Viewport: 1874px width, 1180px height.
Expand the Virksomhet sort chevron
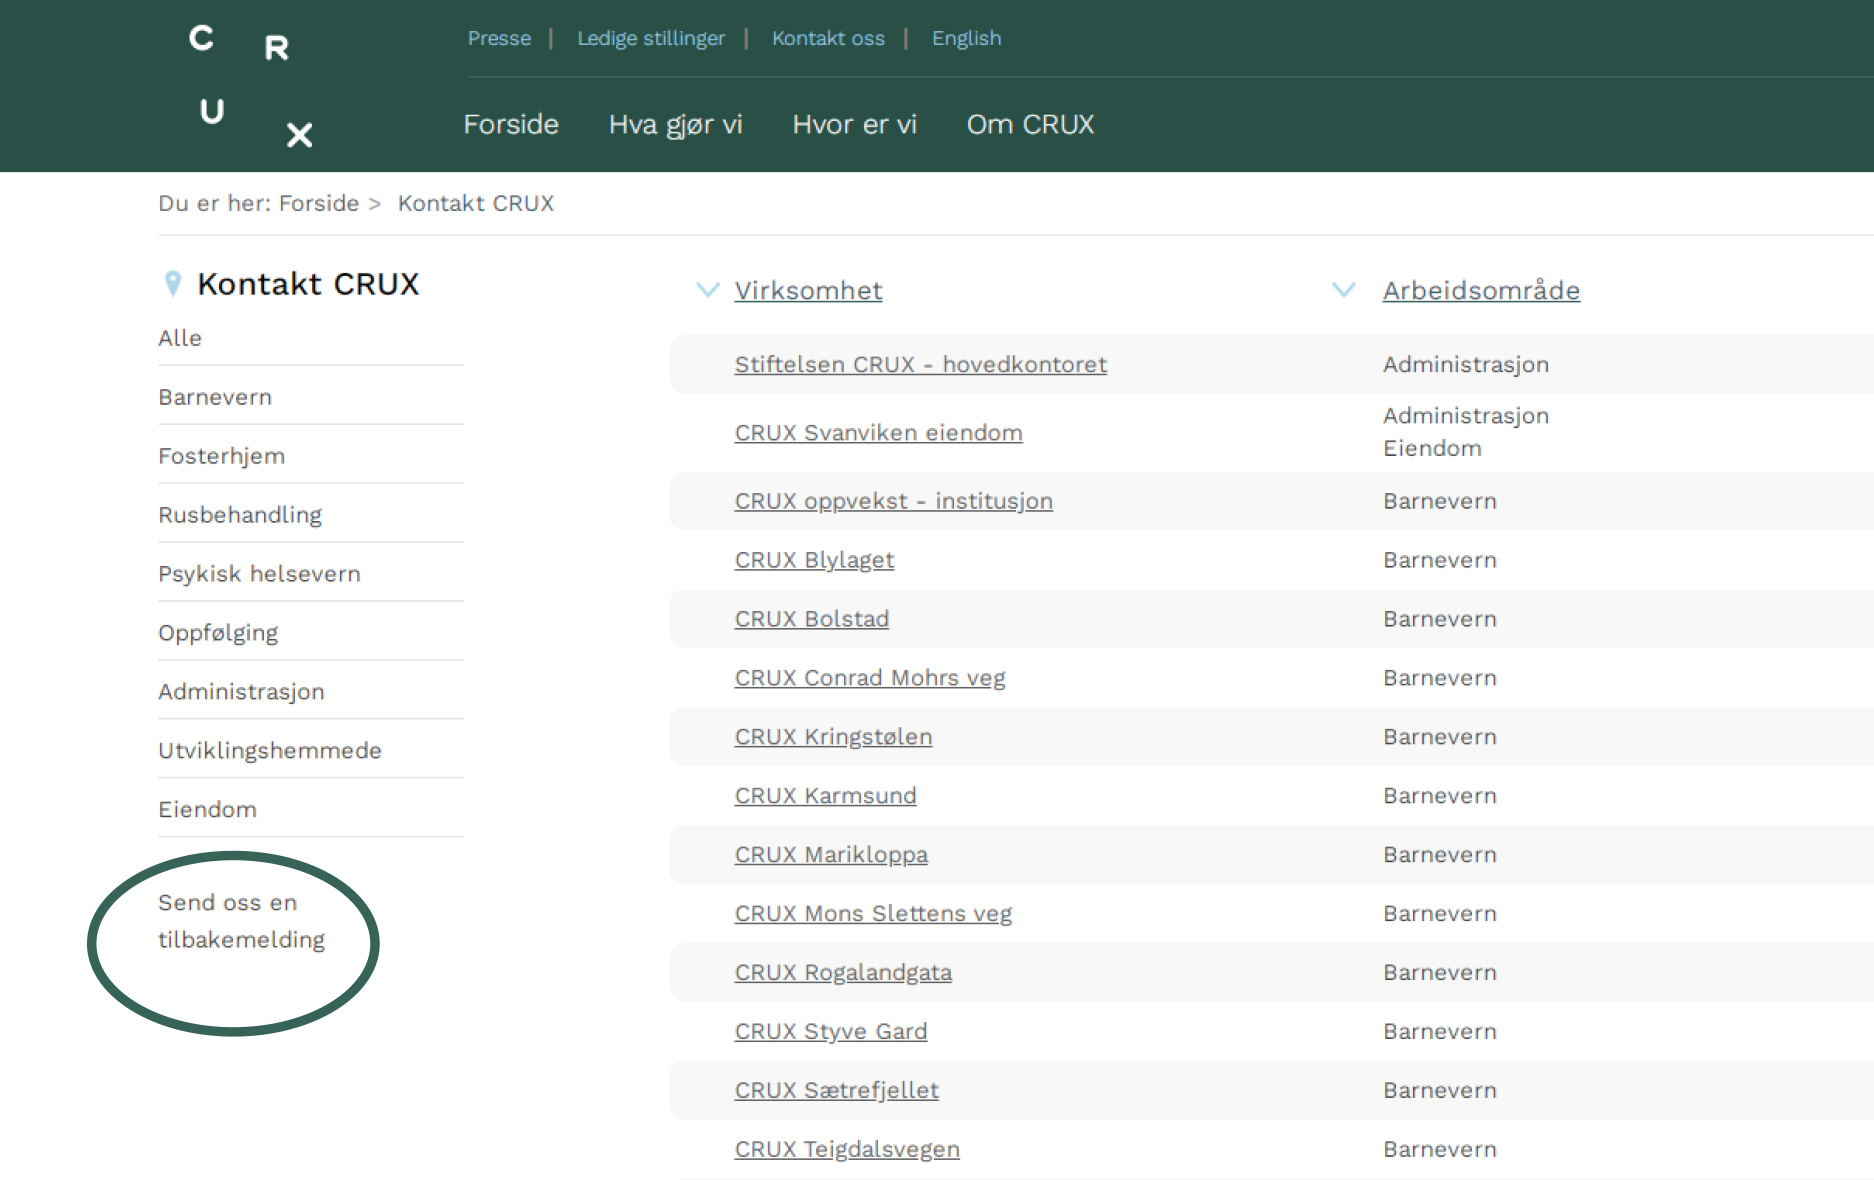click(x=707, y=290)
